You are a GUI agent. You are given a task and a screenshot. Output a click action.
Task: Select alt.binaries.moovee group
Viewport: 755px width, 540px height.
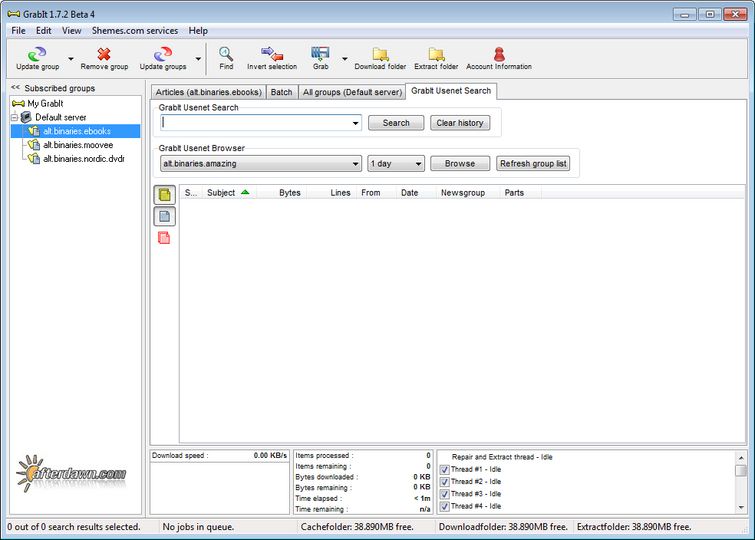point(78,145)
